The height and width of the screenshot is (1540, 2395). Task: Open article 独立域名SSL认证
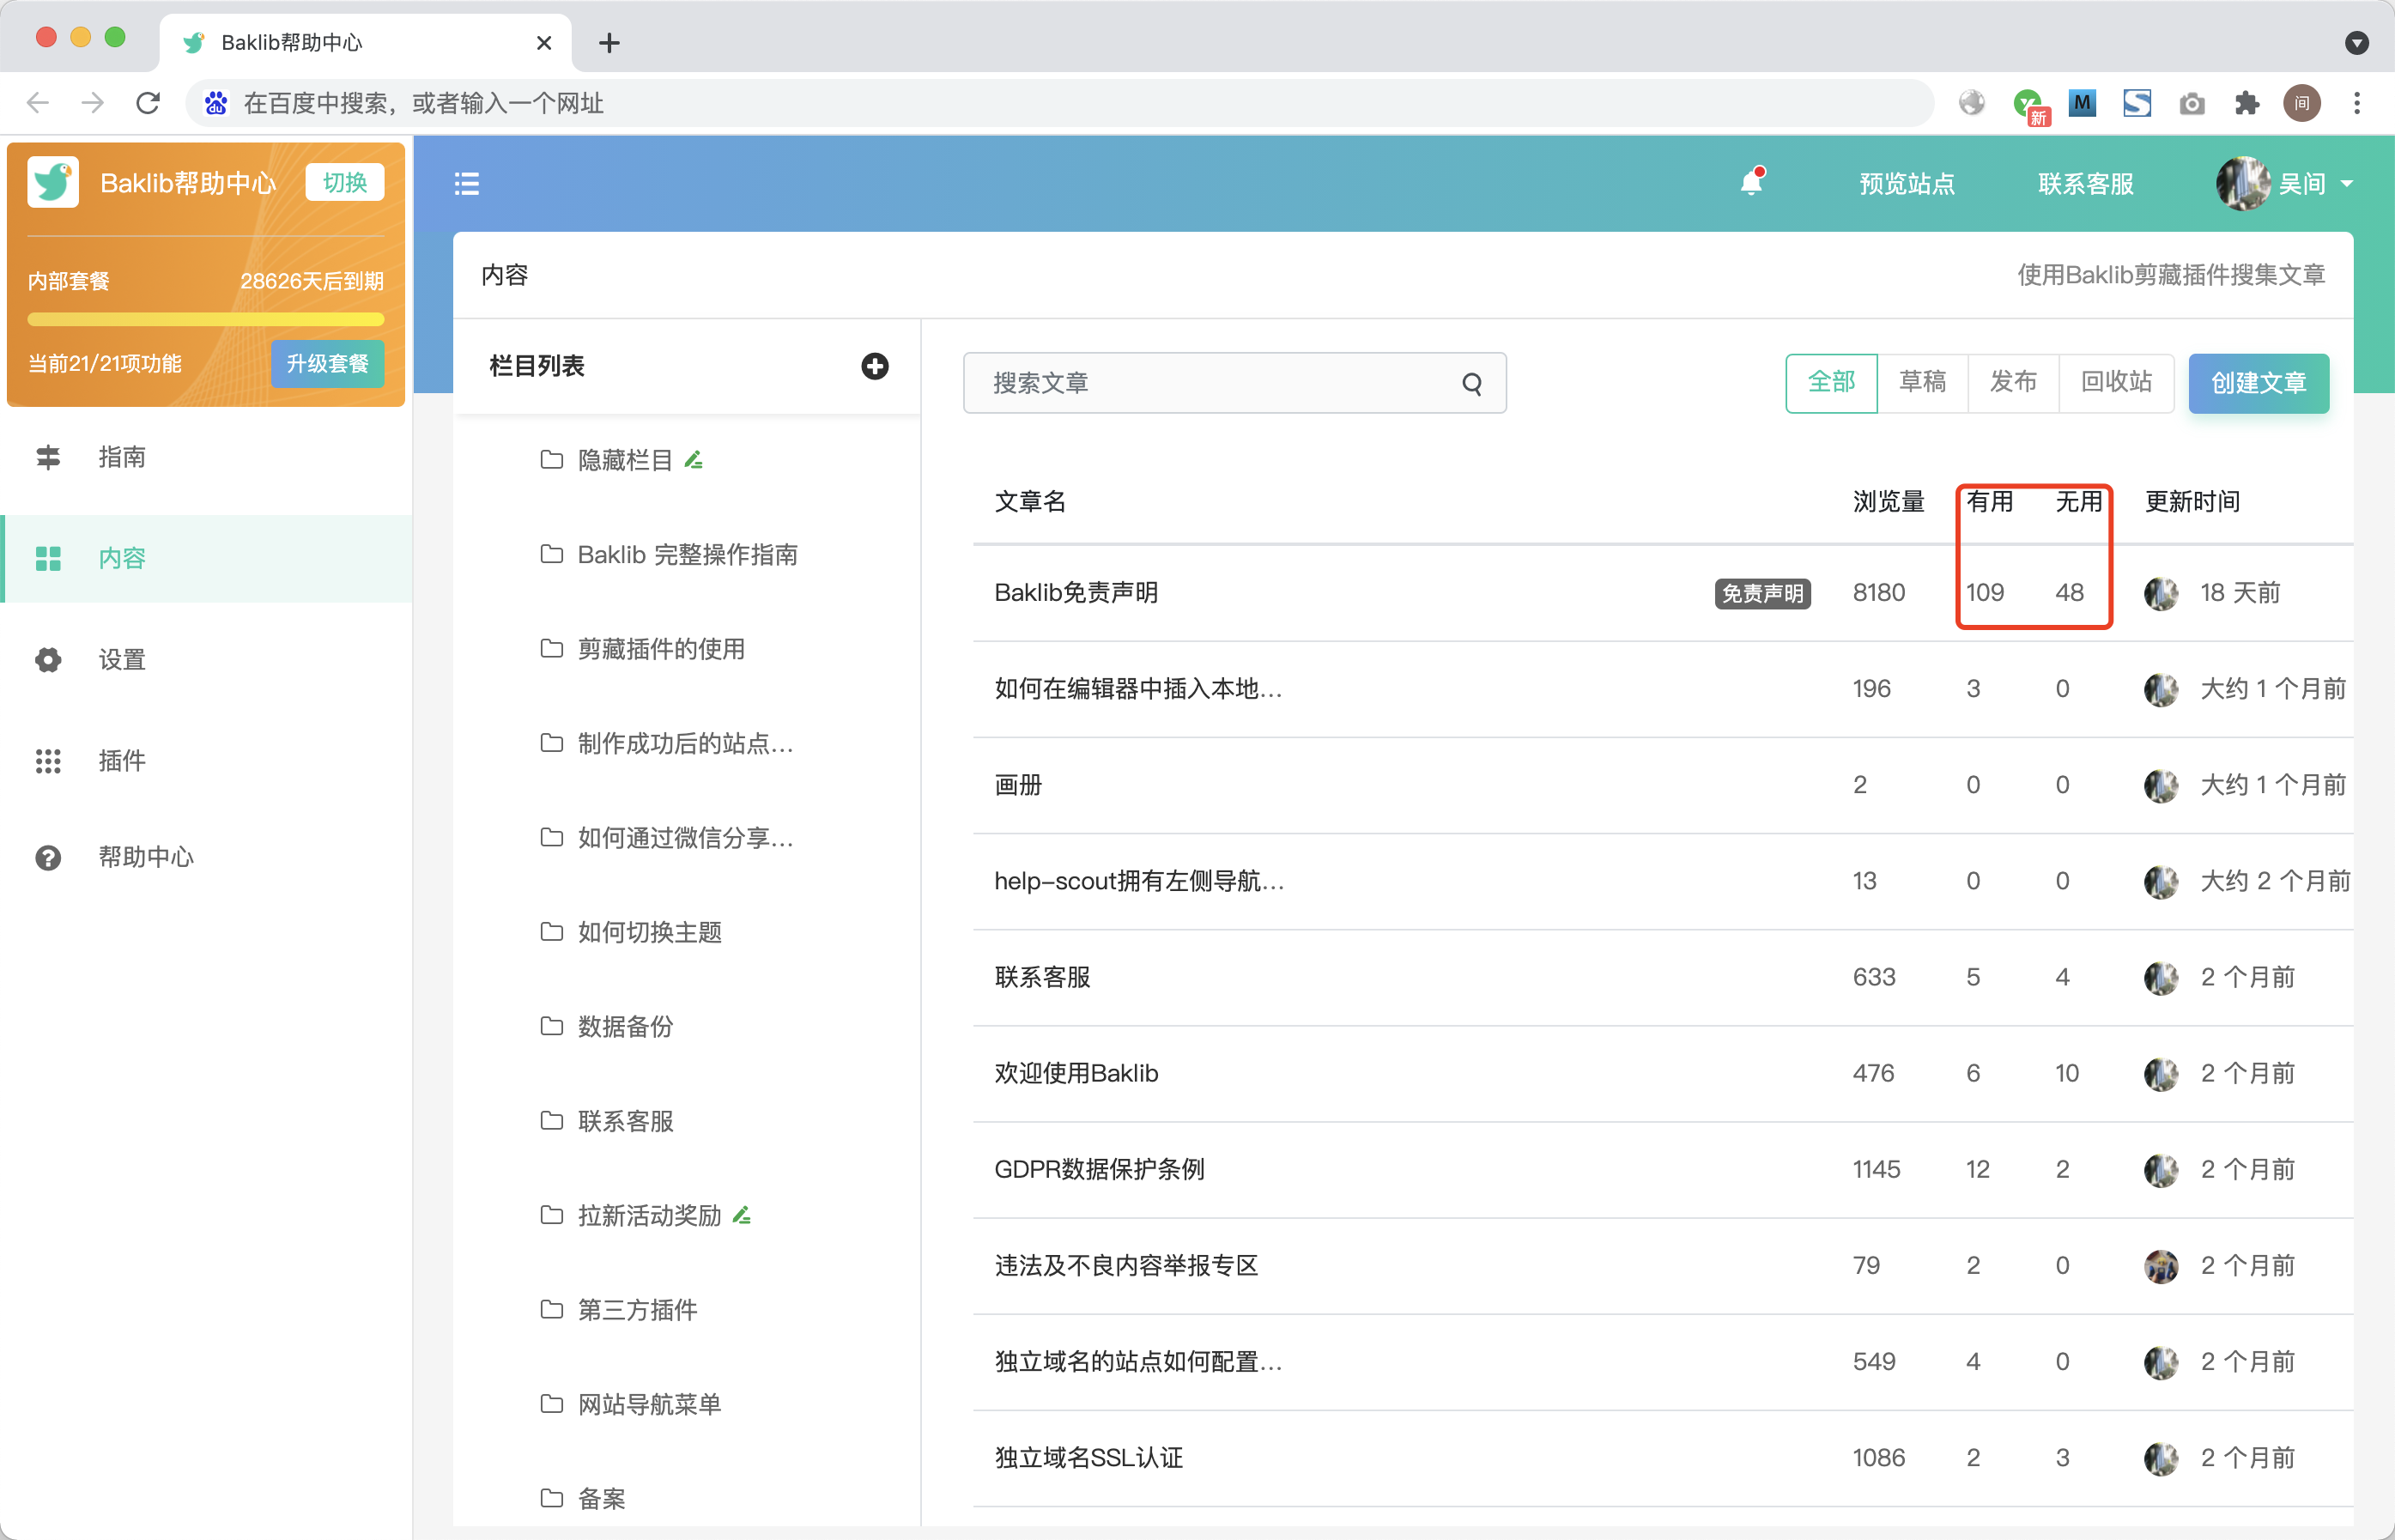pyautogui.click(x=1088, y=1459)
